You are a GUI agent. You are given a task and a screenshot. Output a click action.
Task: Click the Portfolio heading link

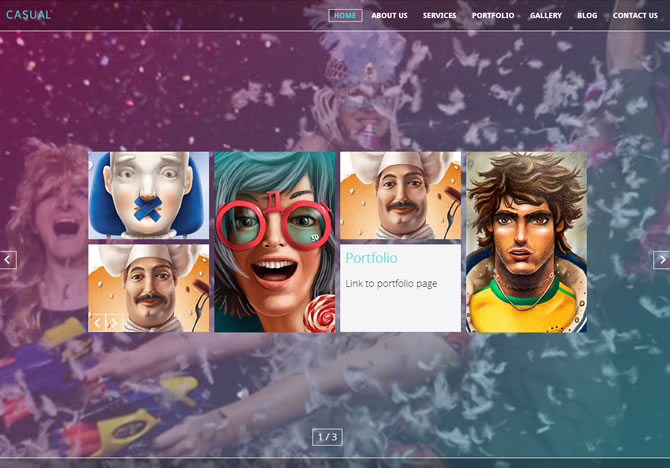click(371, 258)
